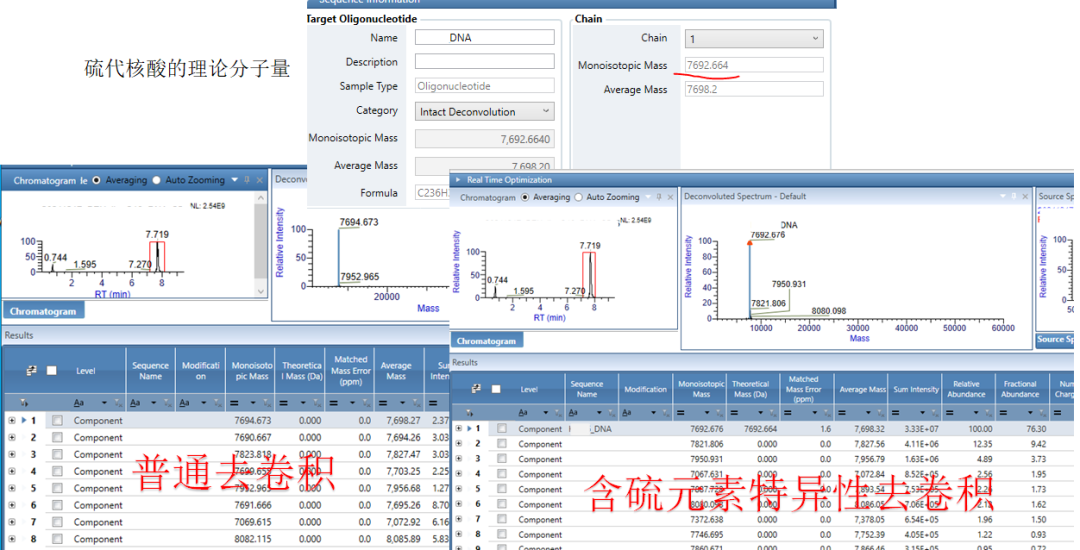Switch to left Chromatogram tab
Screen dimensions: 1080x550
click(43, 311)
